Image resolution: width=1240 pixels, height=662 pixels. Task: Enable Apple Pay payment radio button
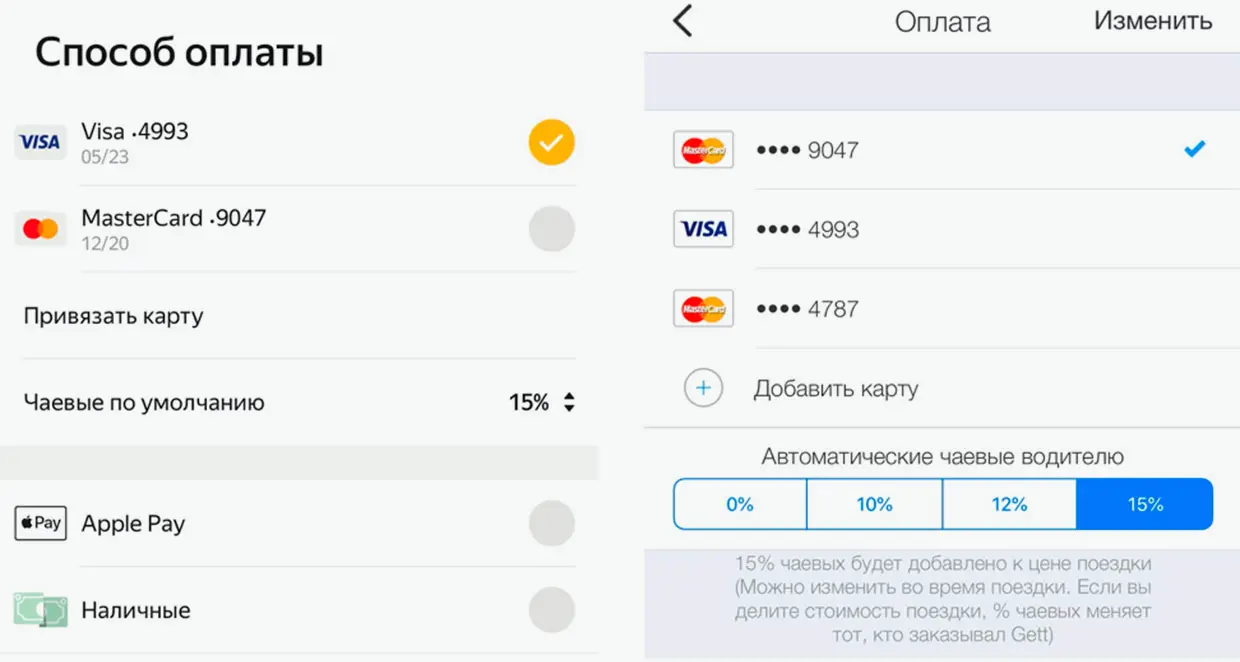click(x=551, y=523)
